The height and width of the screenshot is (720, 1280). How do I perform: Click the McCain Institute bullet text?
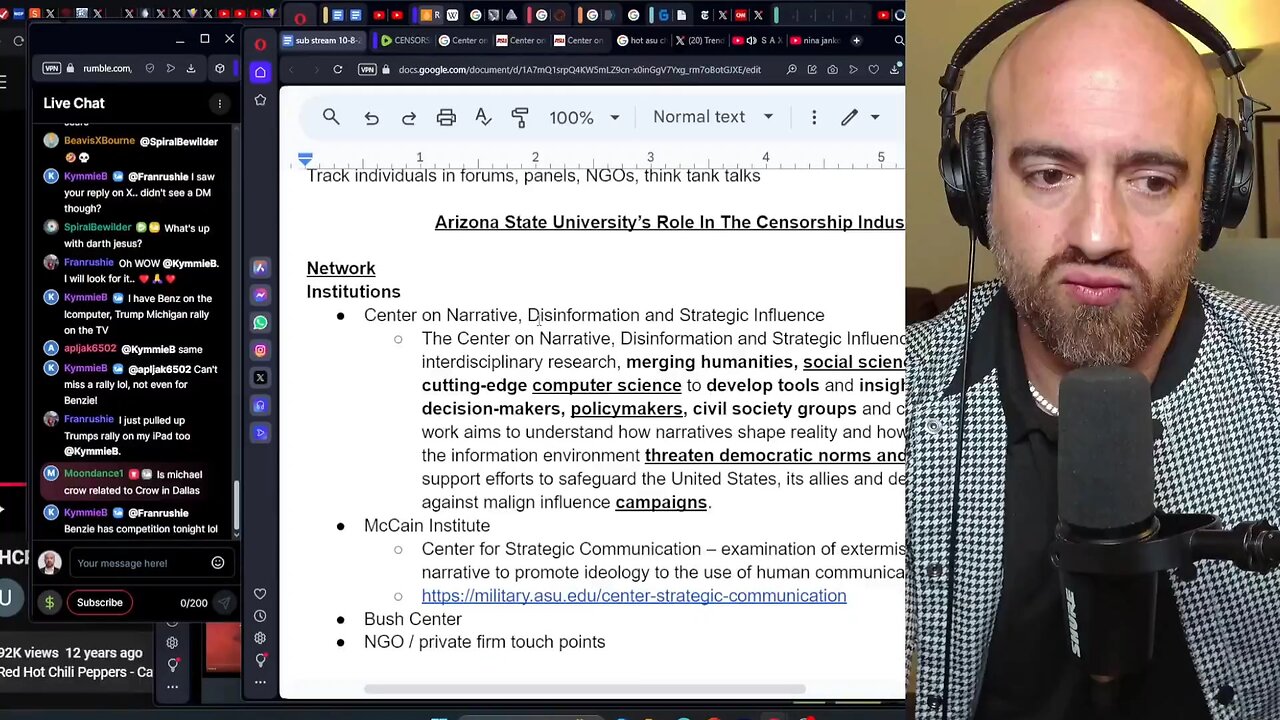pos(427,525)
